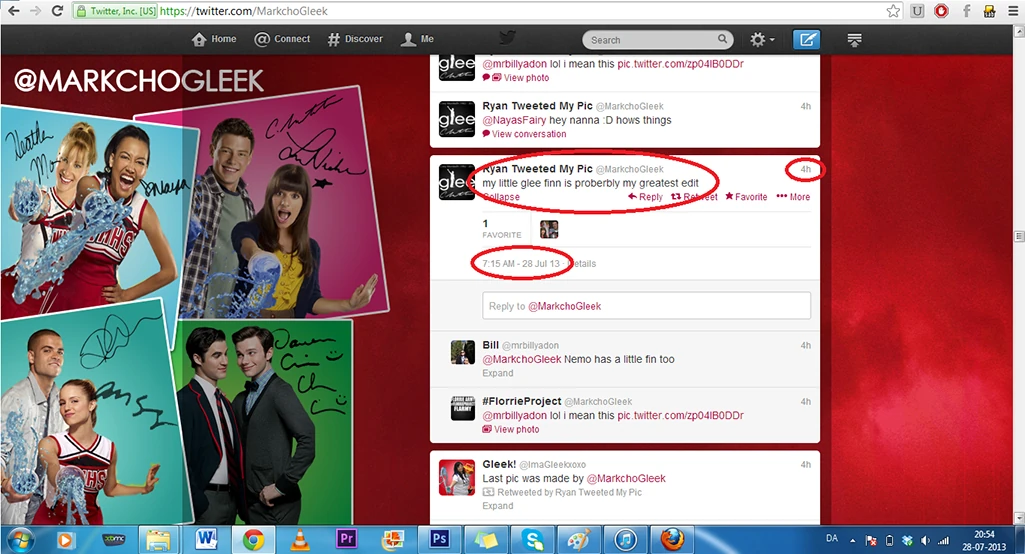Click the U extension icon
Screen dimensions: 1025x554
coord(918,10)
